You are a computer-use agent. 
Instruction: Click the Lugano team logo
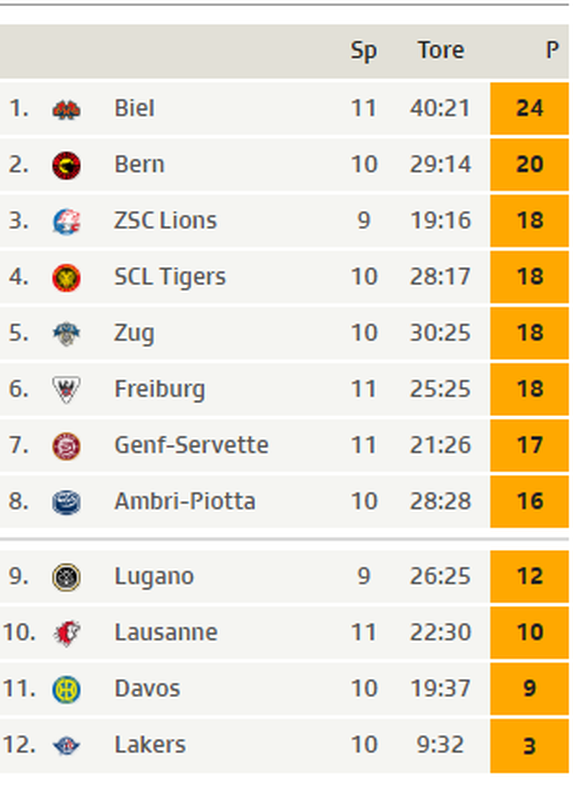[x=67, y=577]
